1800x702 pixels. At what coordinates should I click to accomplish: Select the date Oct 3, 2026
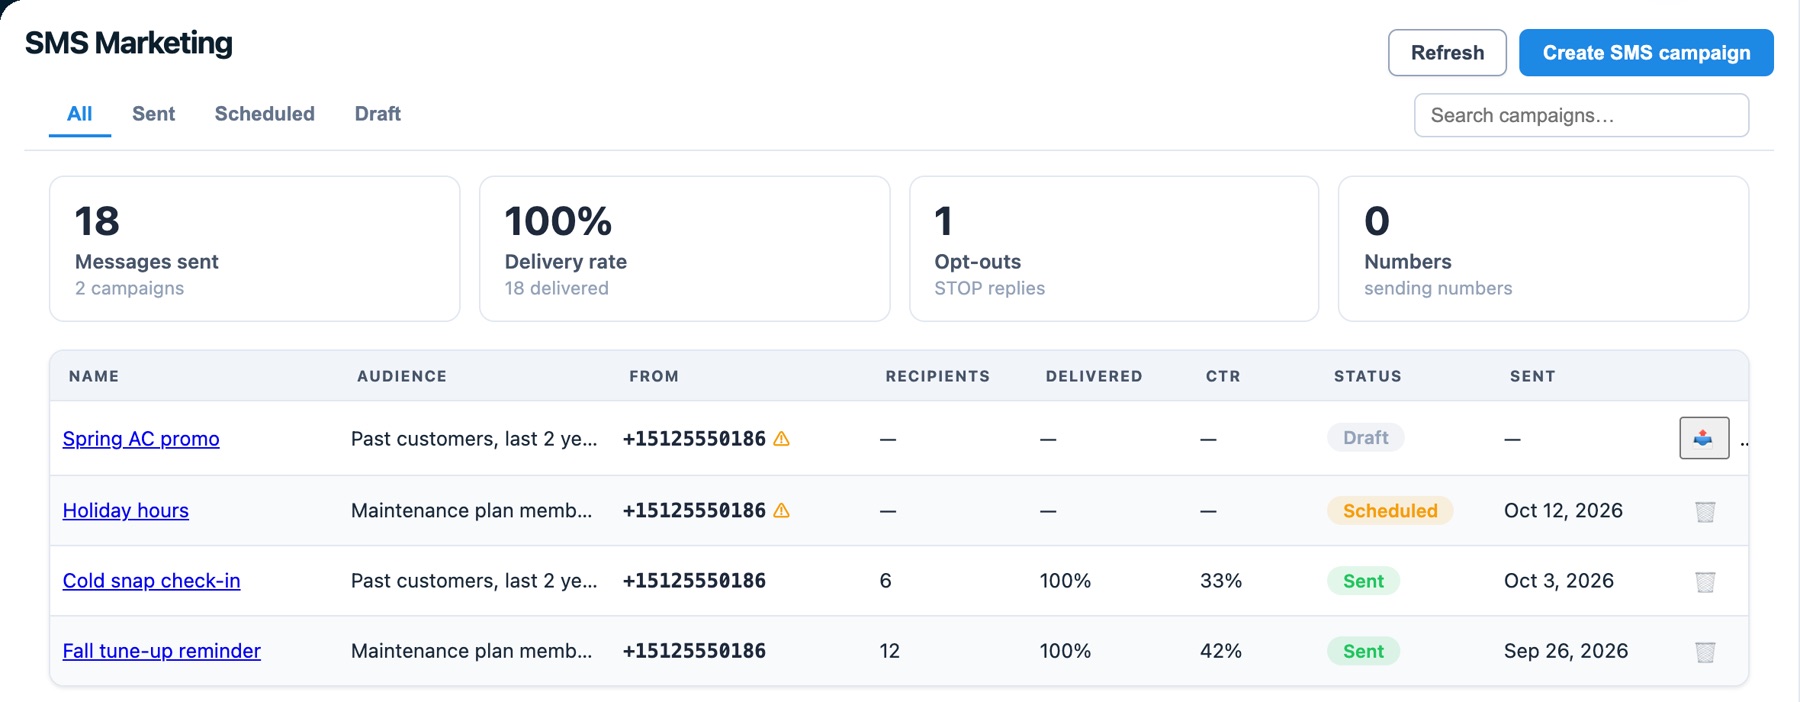point(1559,581)
